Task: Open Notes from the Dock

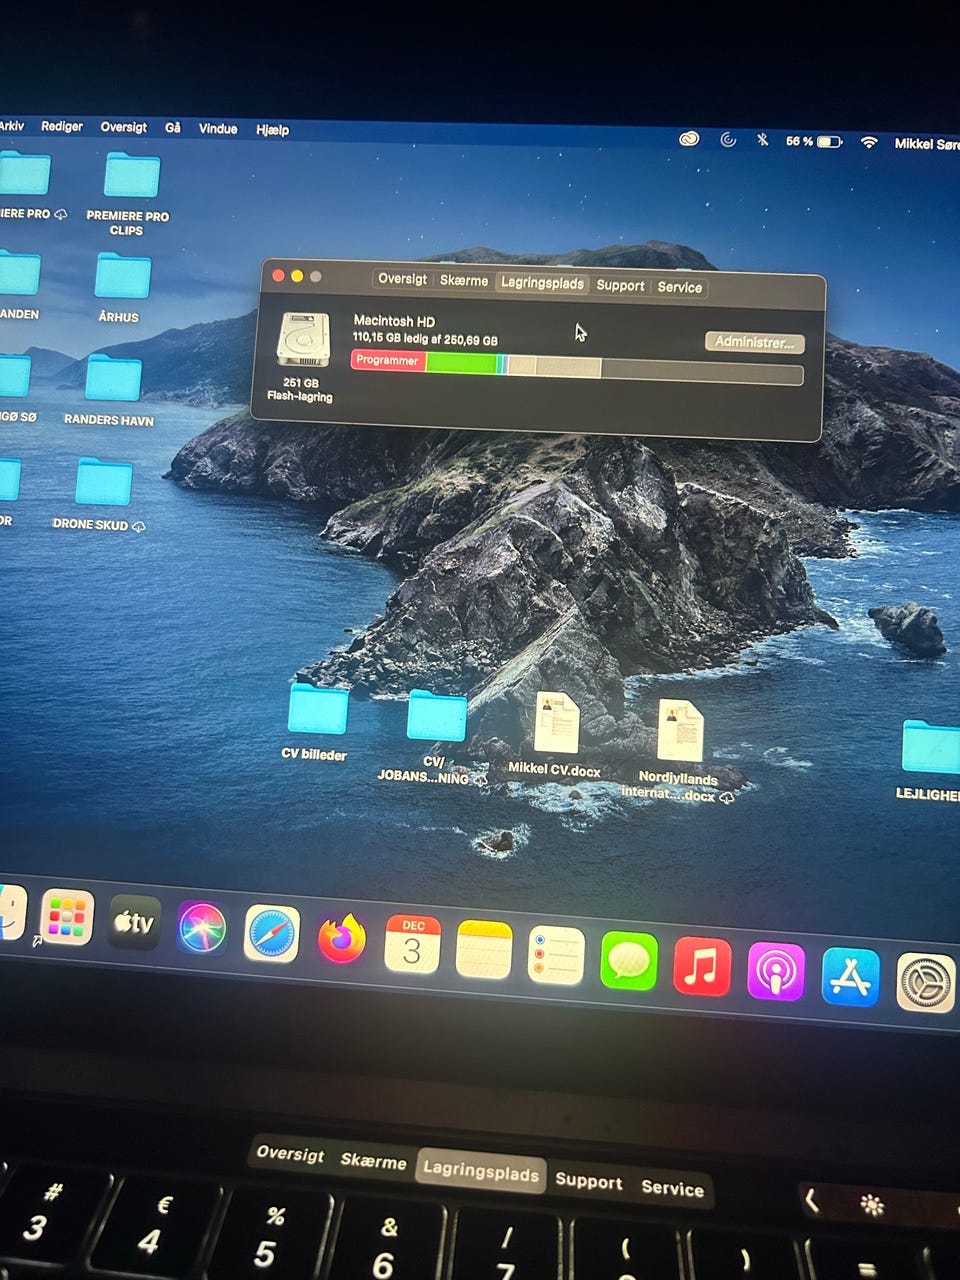Action: point(484,950)
